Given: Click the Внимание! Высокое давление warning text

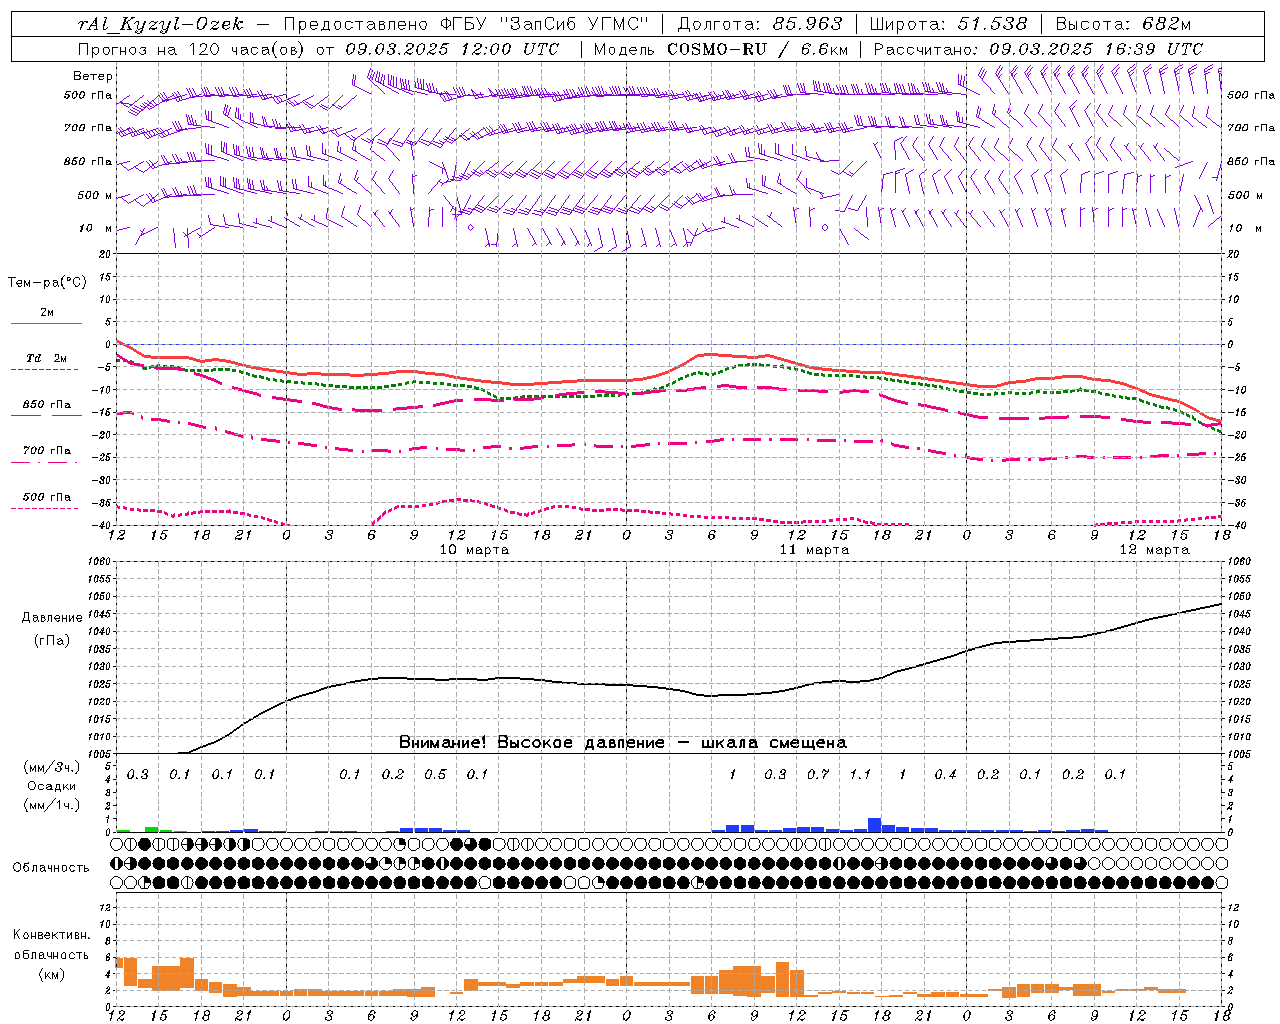Looking at the screenshot, I should pos(622,743).
